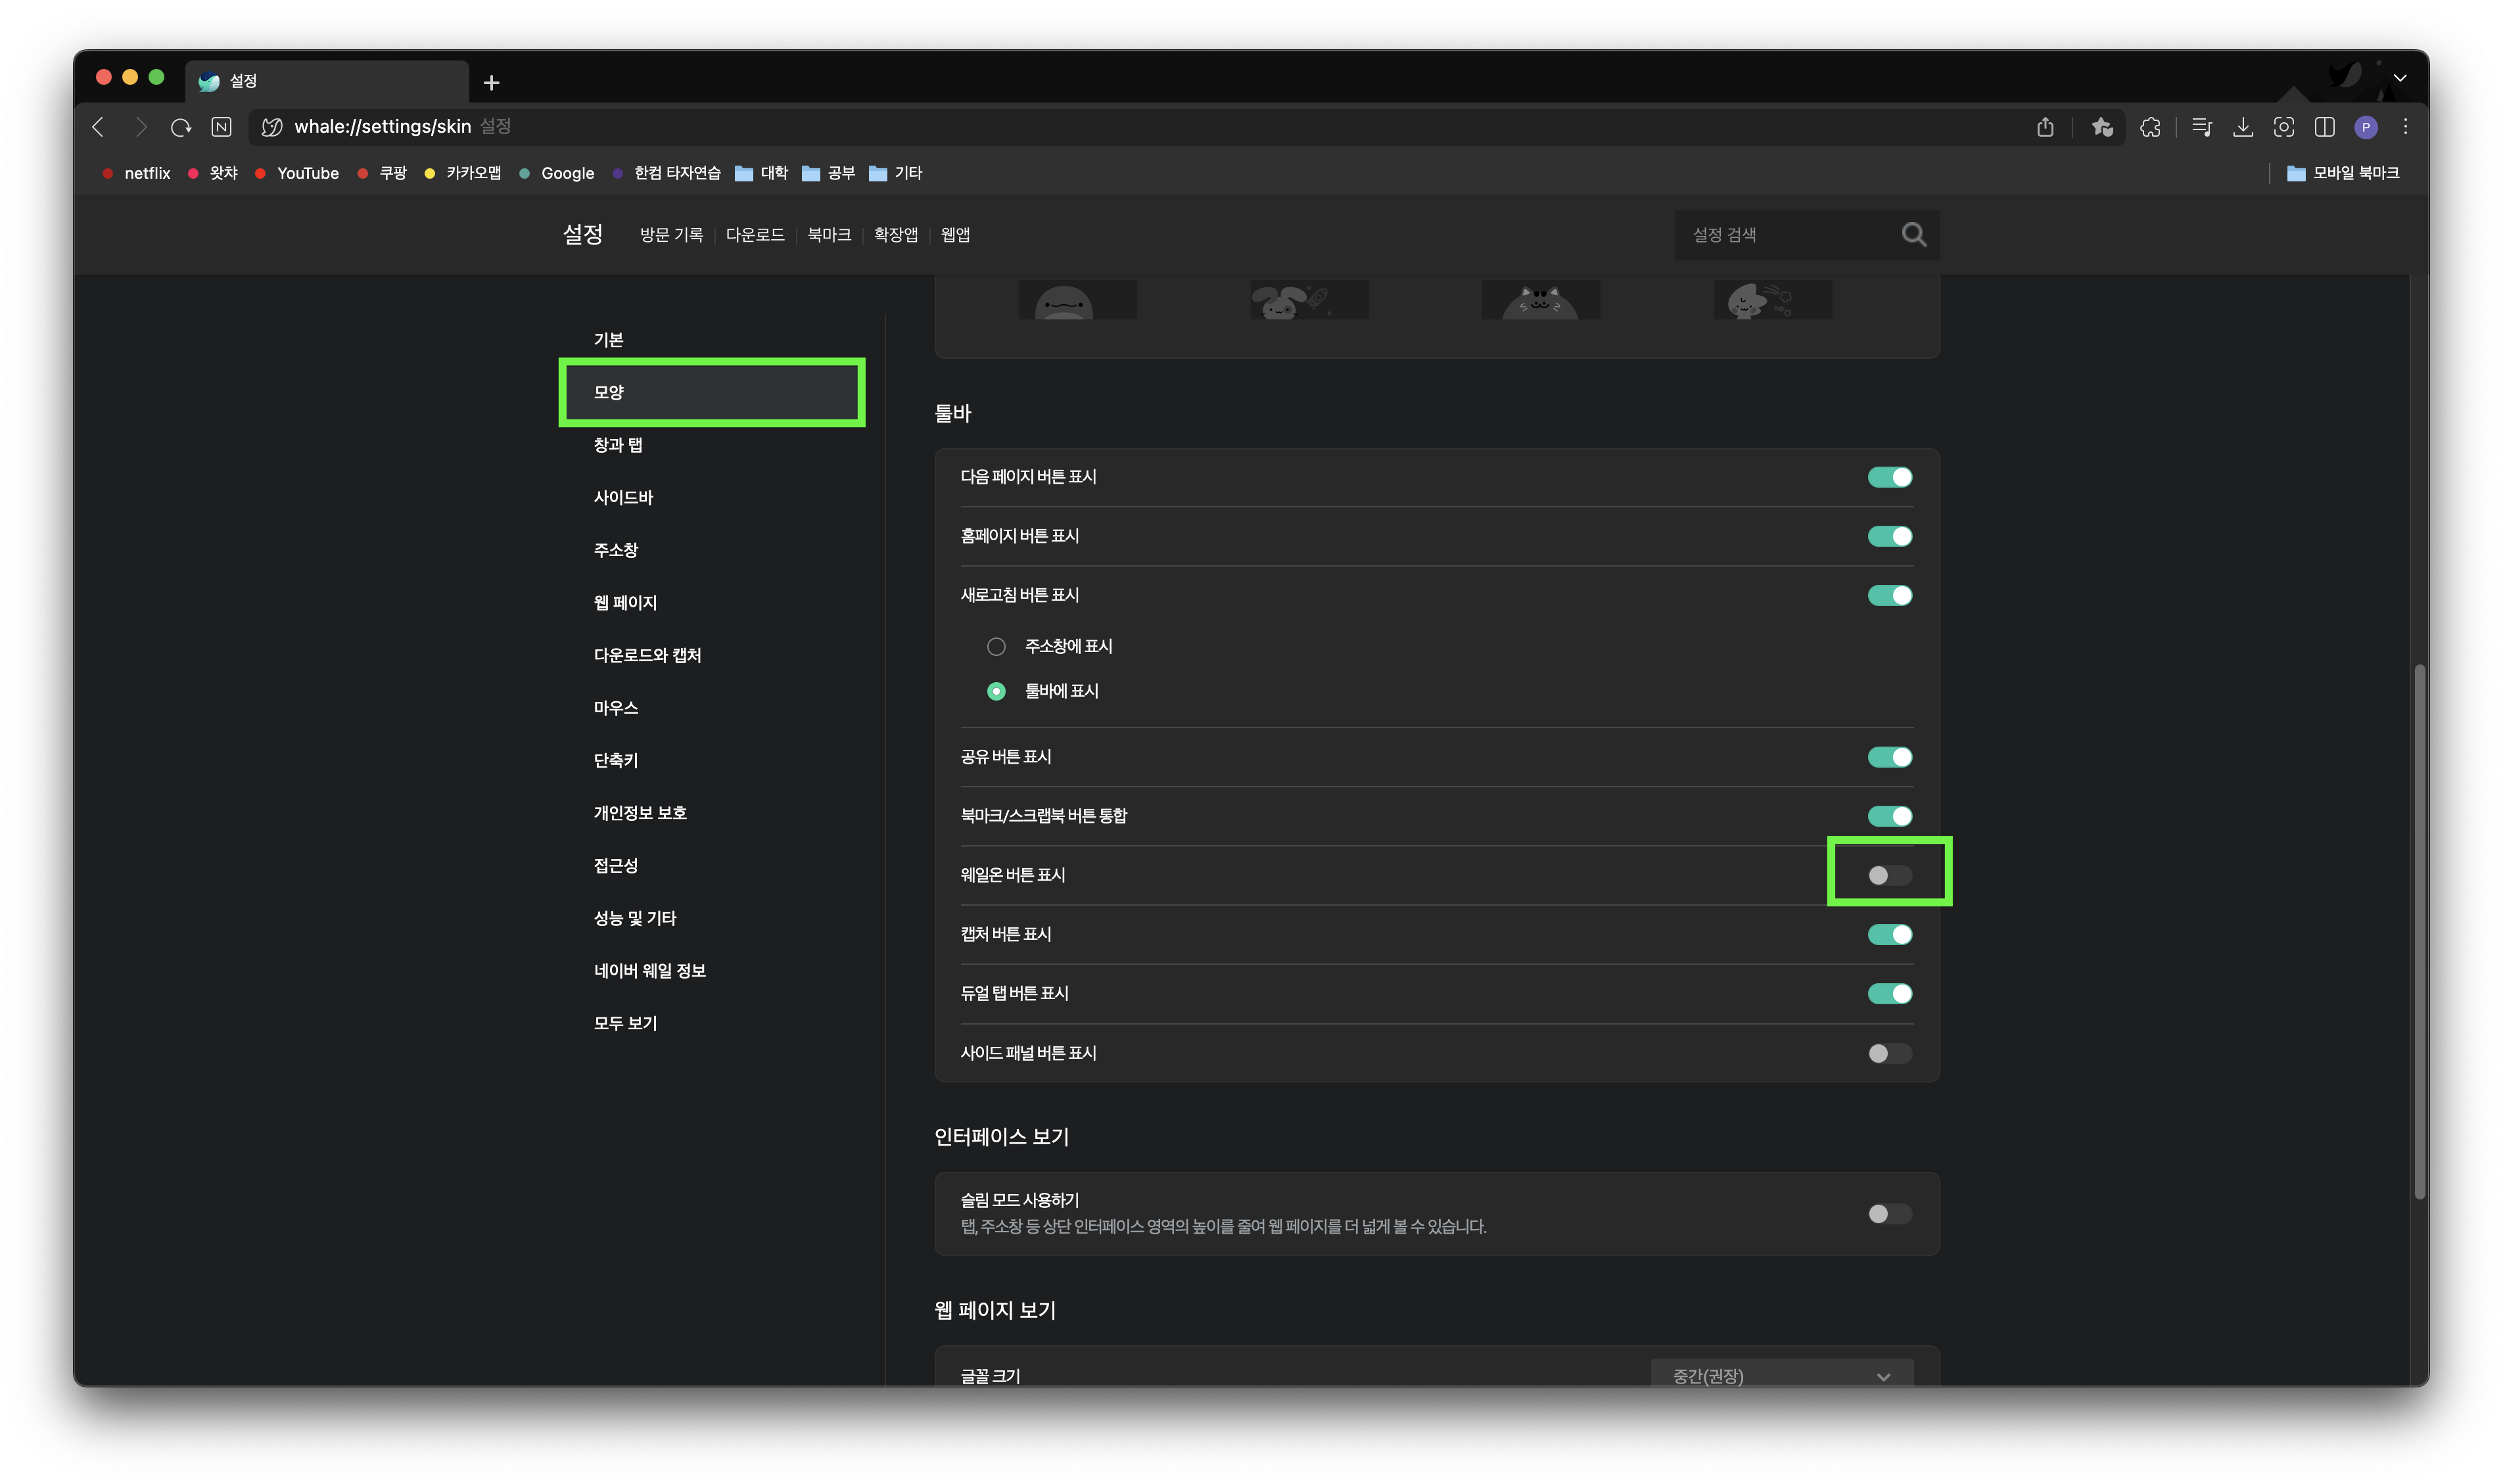Open the YouTube bookmark
Screen dimensions: 2503x1484
pyautogui.click(x=297, y=173)
